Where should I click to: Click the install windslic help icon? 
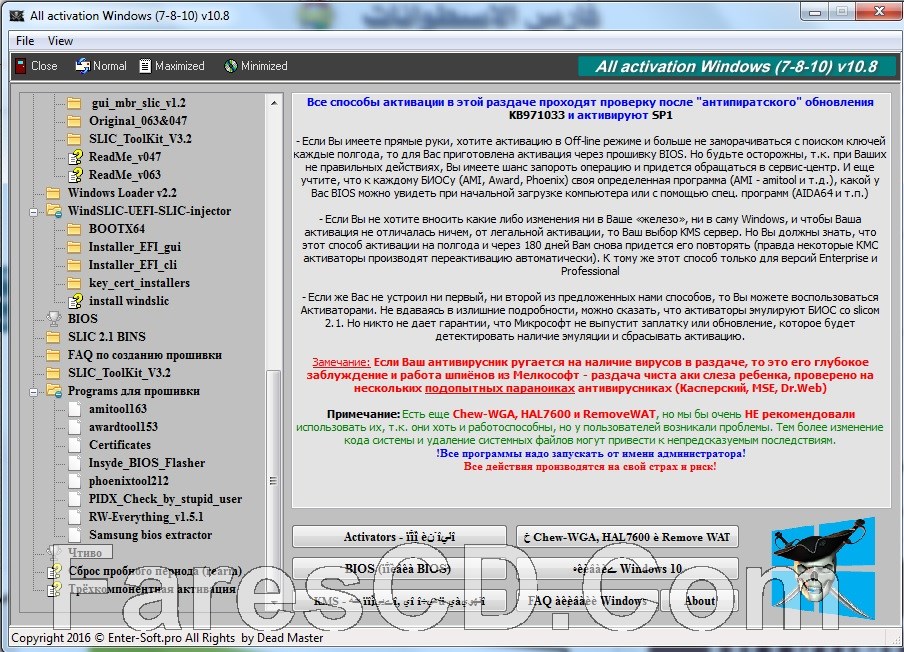(x=75, y=301)
